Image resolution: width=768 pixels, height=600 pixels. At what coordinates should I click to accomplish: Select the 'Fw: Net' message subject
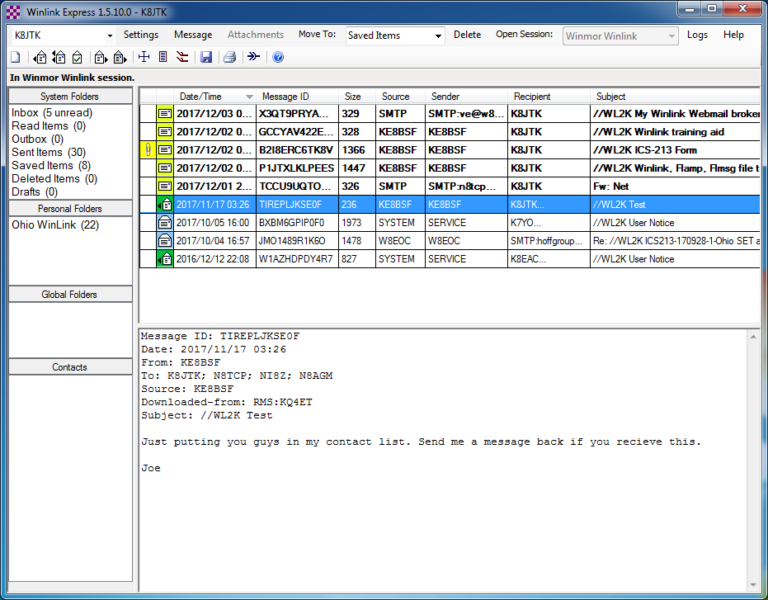611,186
